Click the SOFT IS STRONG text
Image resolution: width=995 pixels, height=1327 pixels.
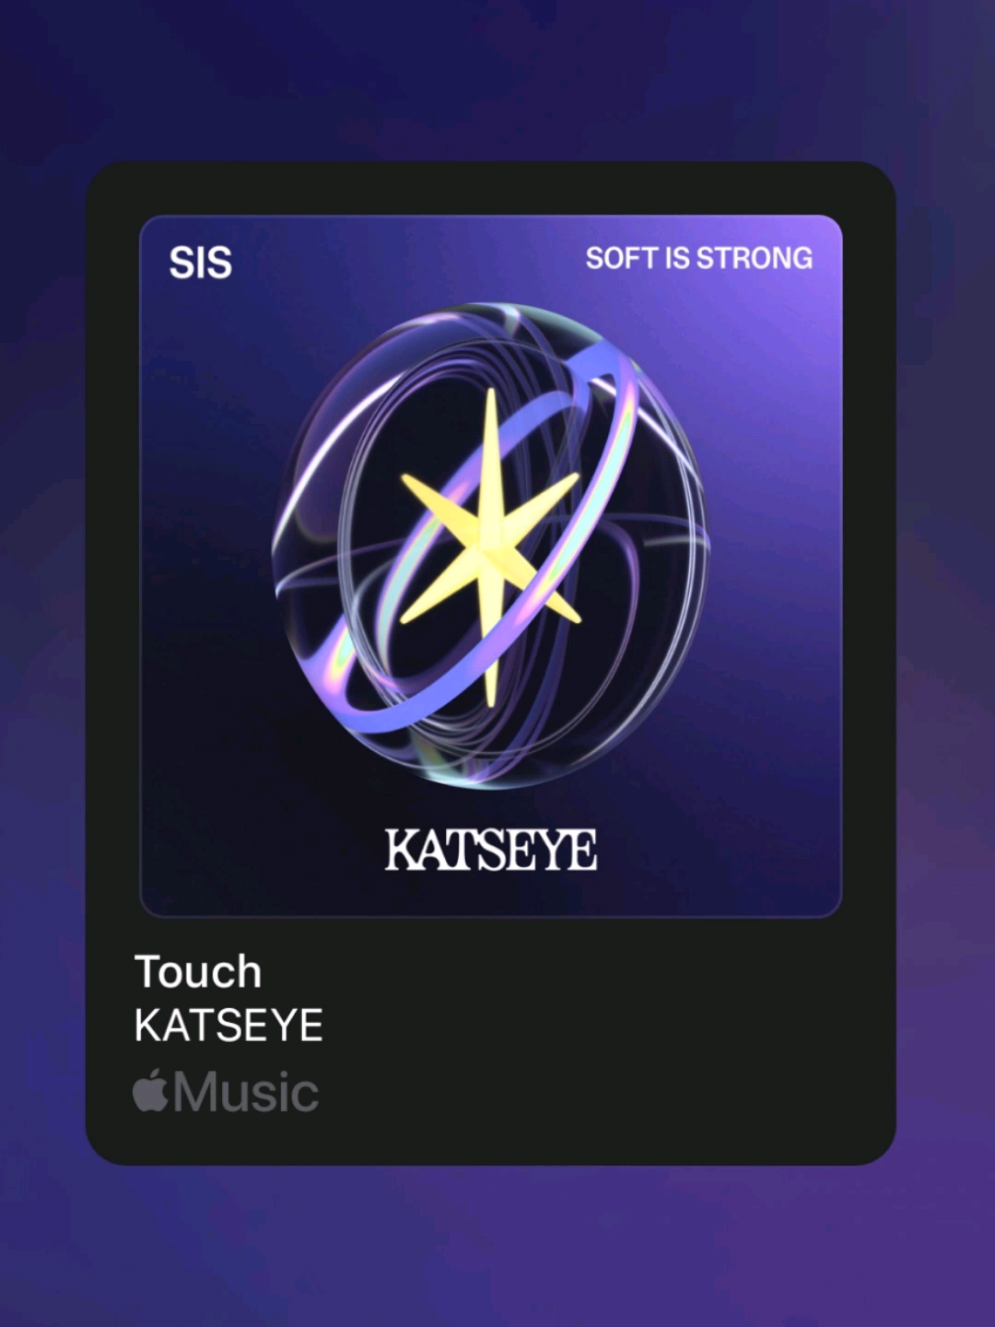(x=699, y=258)
